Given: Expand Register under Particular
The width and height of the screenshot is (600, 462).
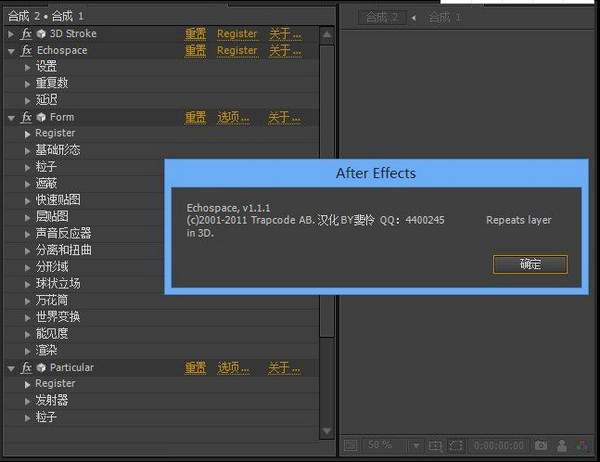Looking at the screenshot, I should point(28,385).
